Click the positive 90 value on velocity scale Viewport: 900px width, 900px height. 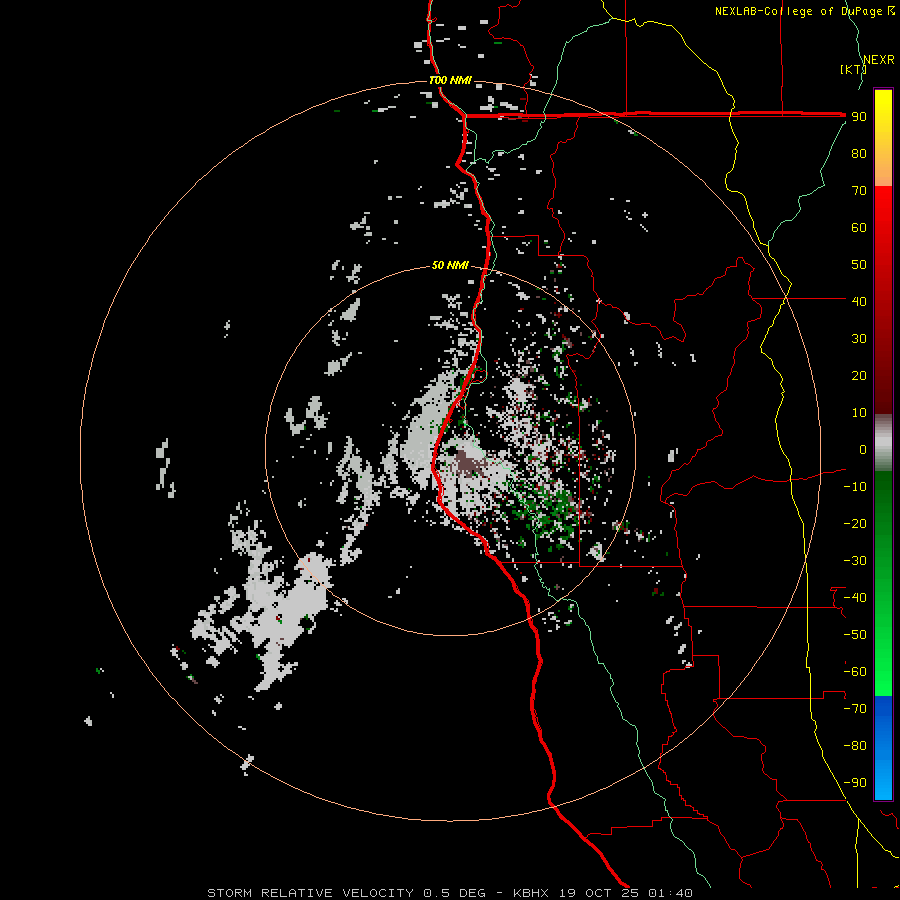click(859, 117)
